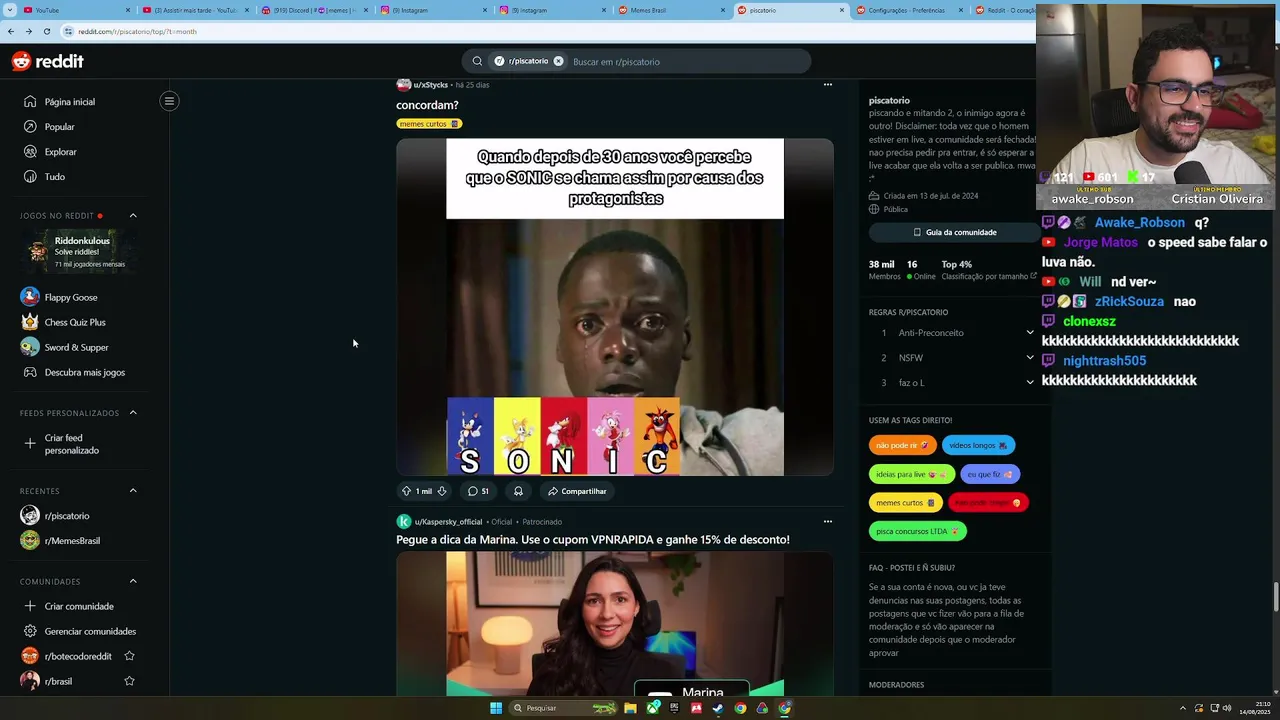
Task: Collapse the Comunidades section
Action: click(133, 581)
